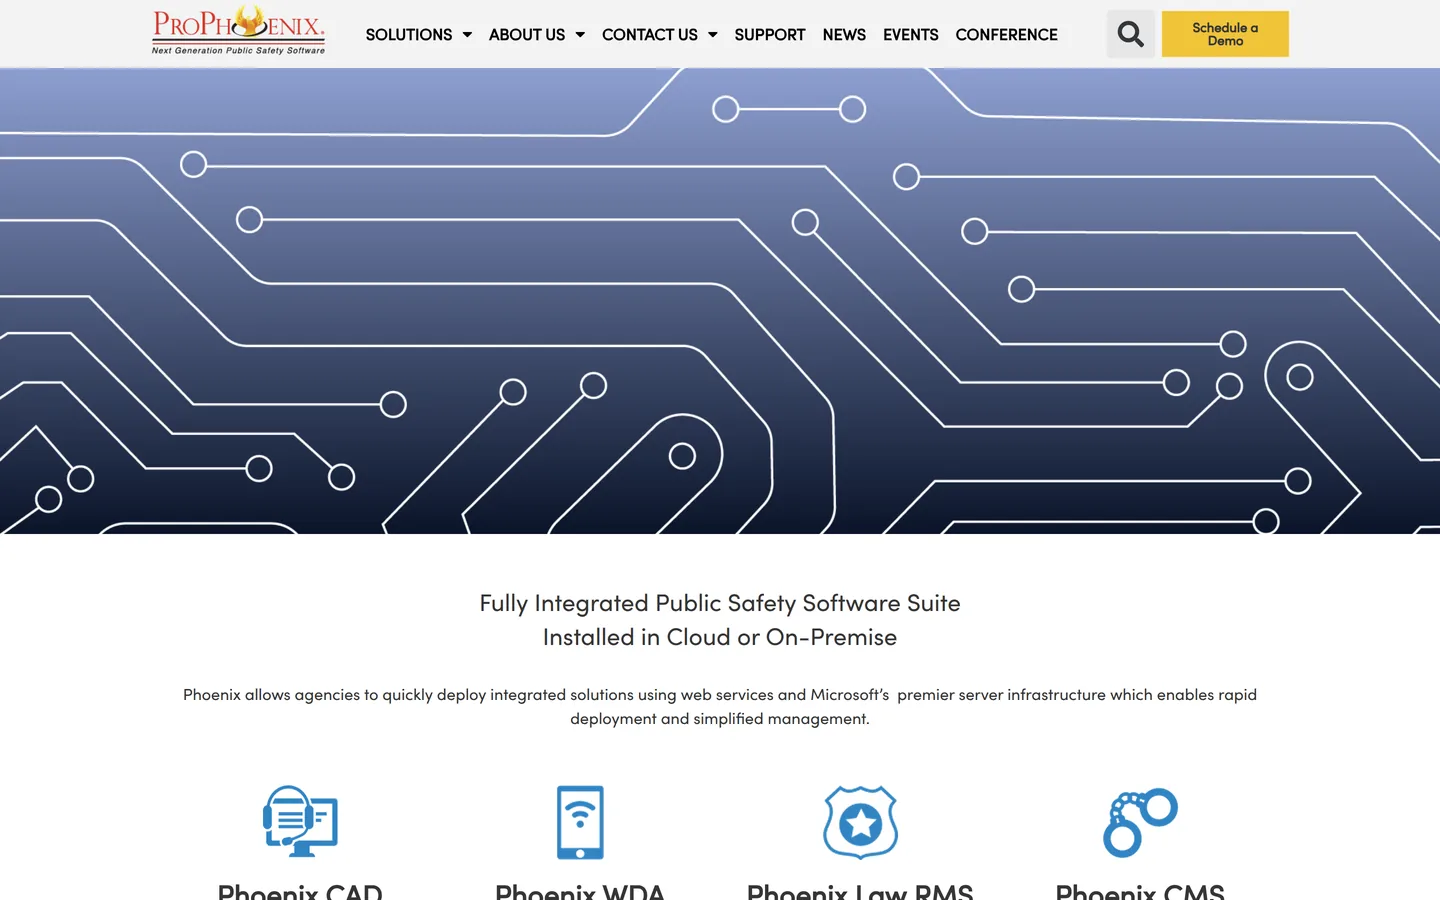Click the ProPhoenix logo
1440x900 pixels.
[x=238, y=30]
